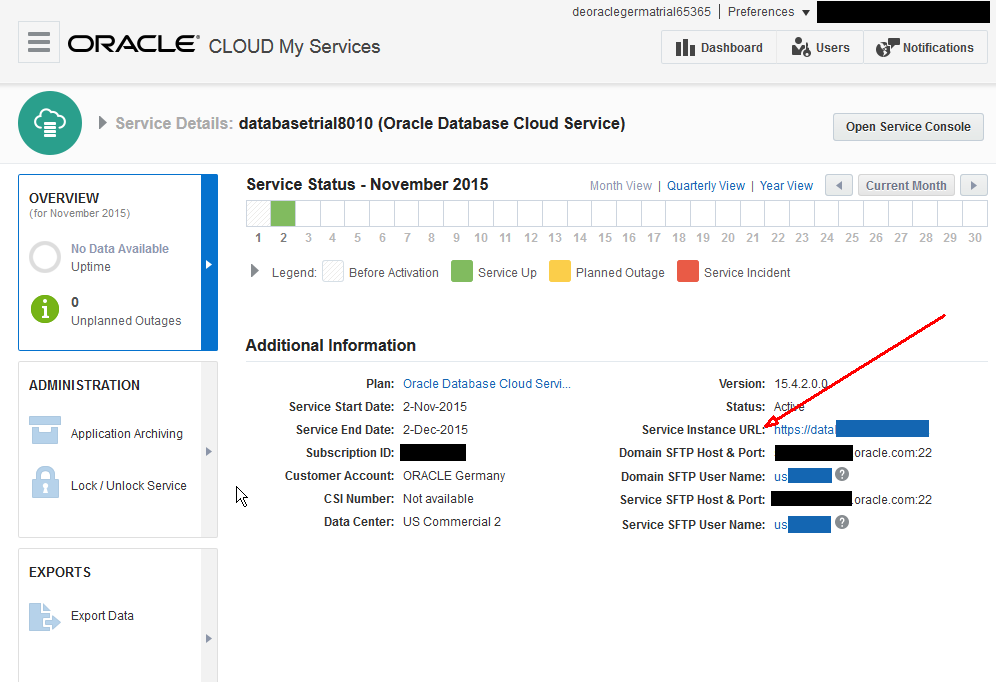
Task: Click the next month arrow in Service Status
Action: coord(973,185)
